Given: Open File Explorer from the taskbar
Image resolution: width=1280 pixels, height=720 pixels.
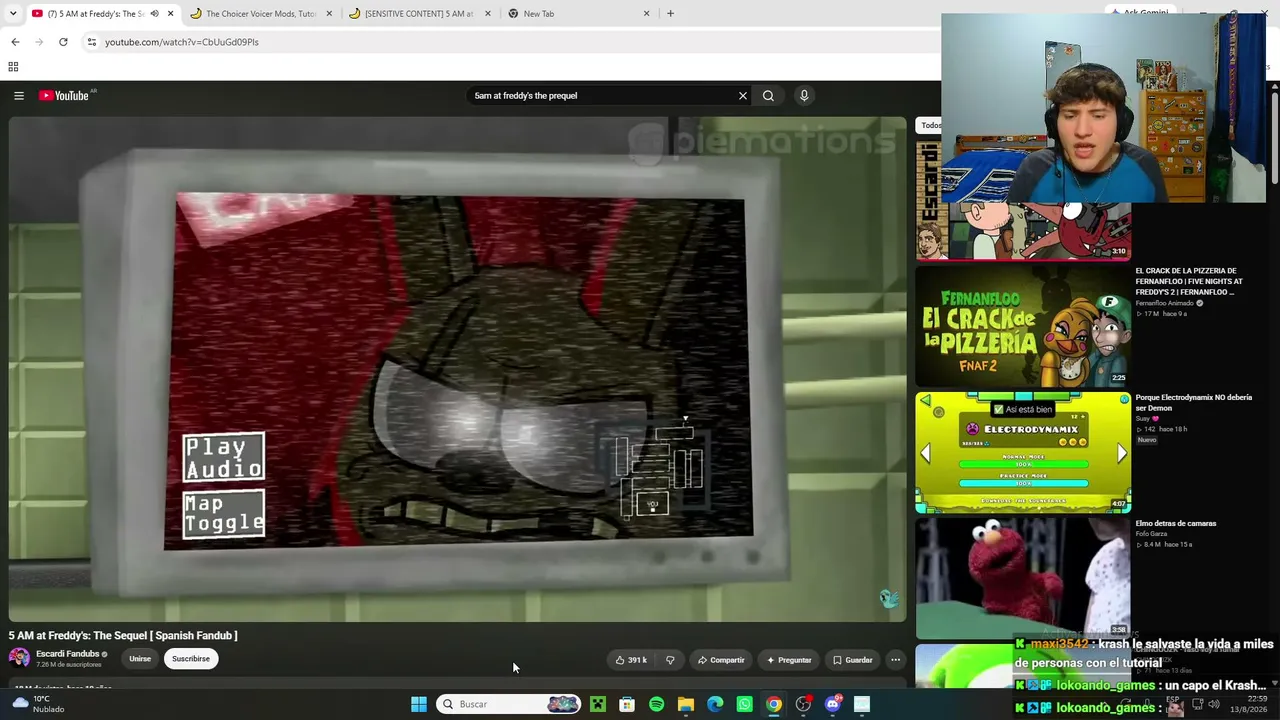Looking at the screenshot, I should click(686, 704).
